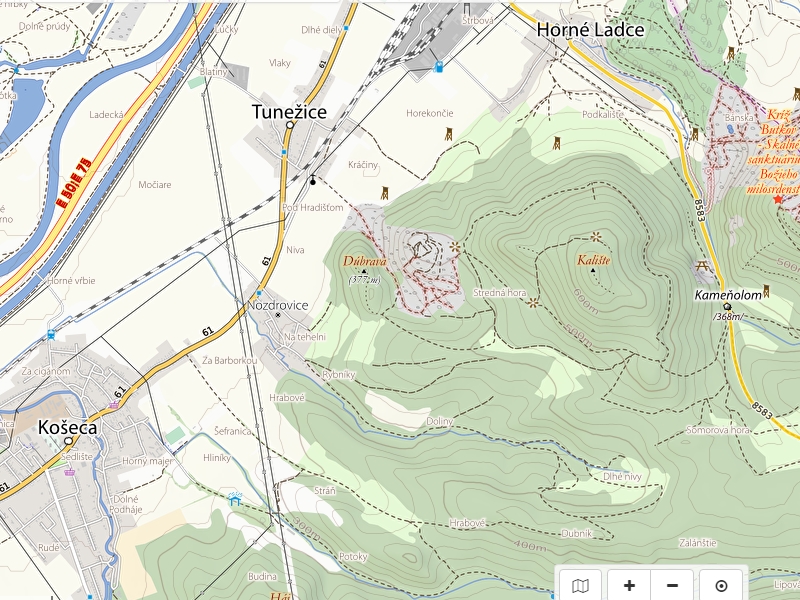Center map on my location
This screenshot has width=800, height=600.
pyautogui.click(x=721, y=585)
